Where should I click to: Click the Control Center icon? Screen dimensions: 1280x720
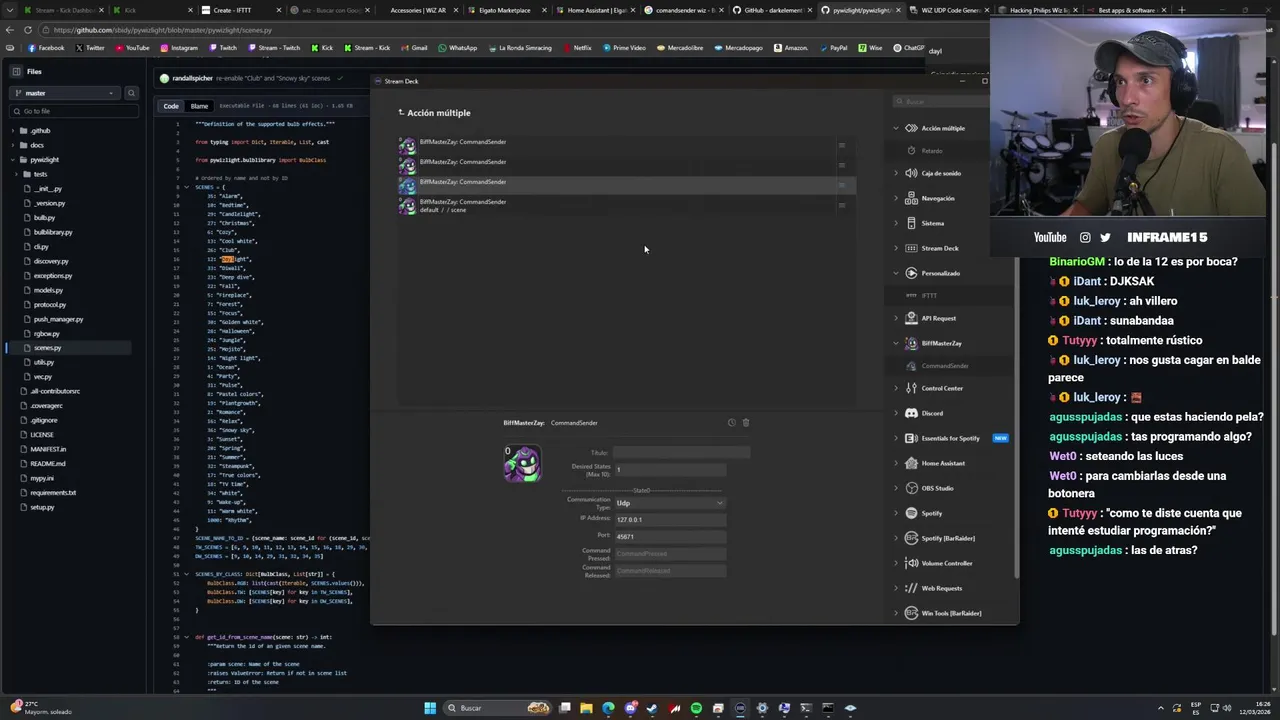click(x=911, y=388)
